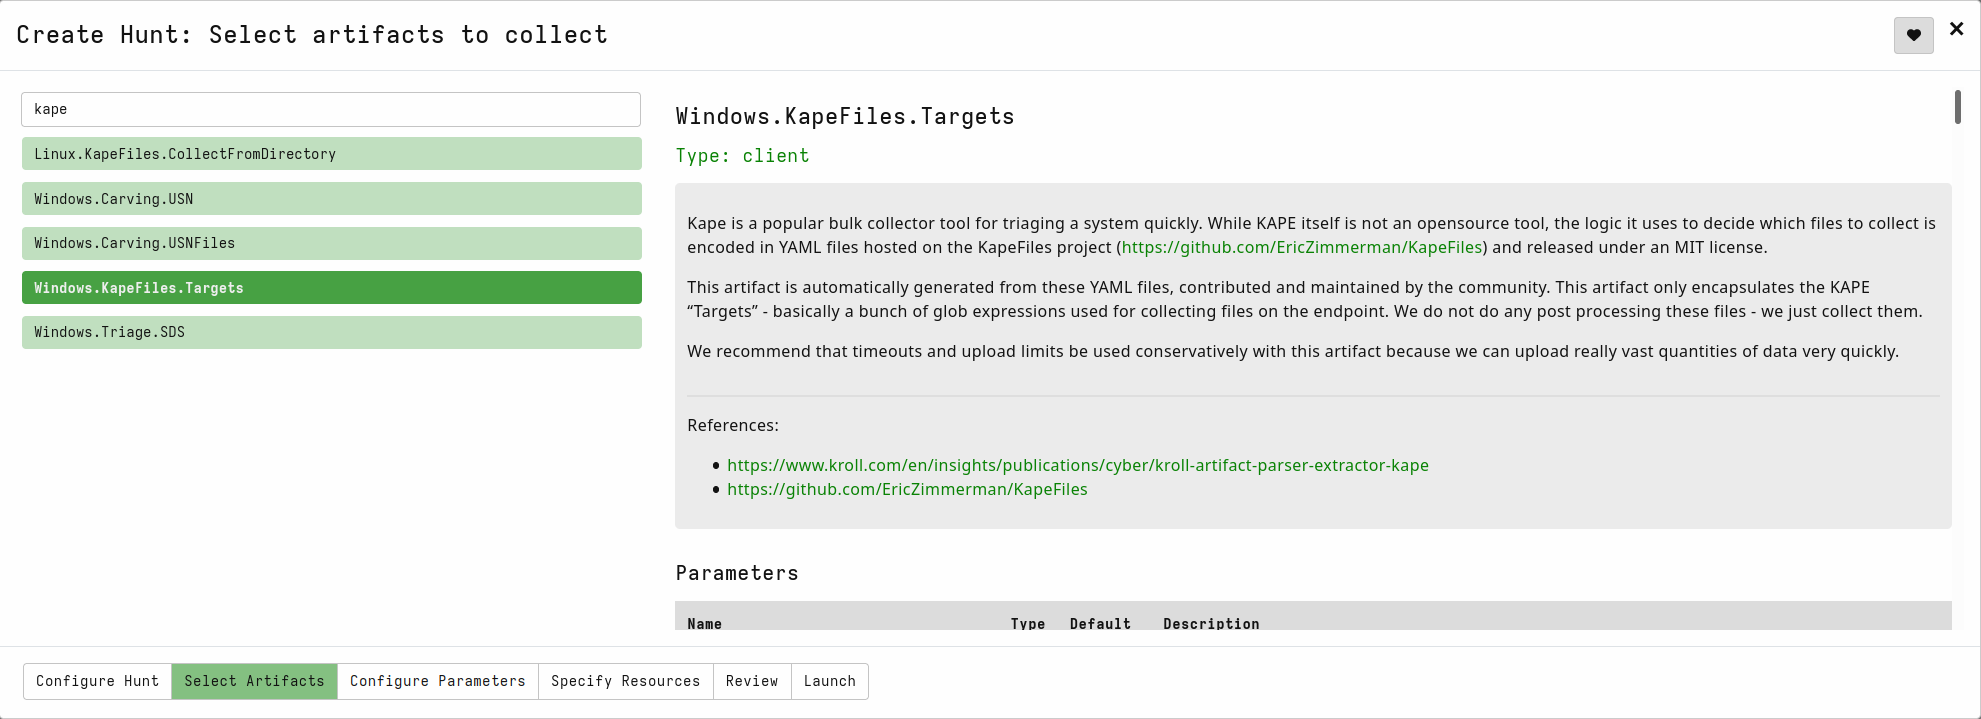The width and height of the screenshot is (1981, 719).
Task: Click the artifact description scrollbar
Action: [1957, 107]
